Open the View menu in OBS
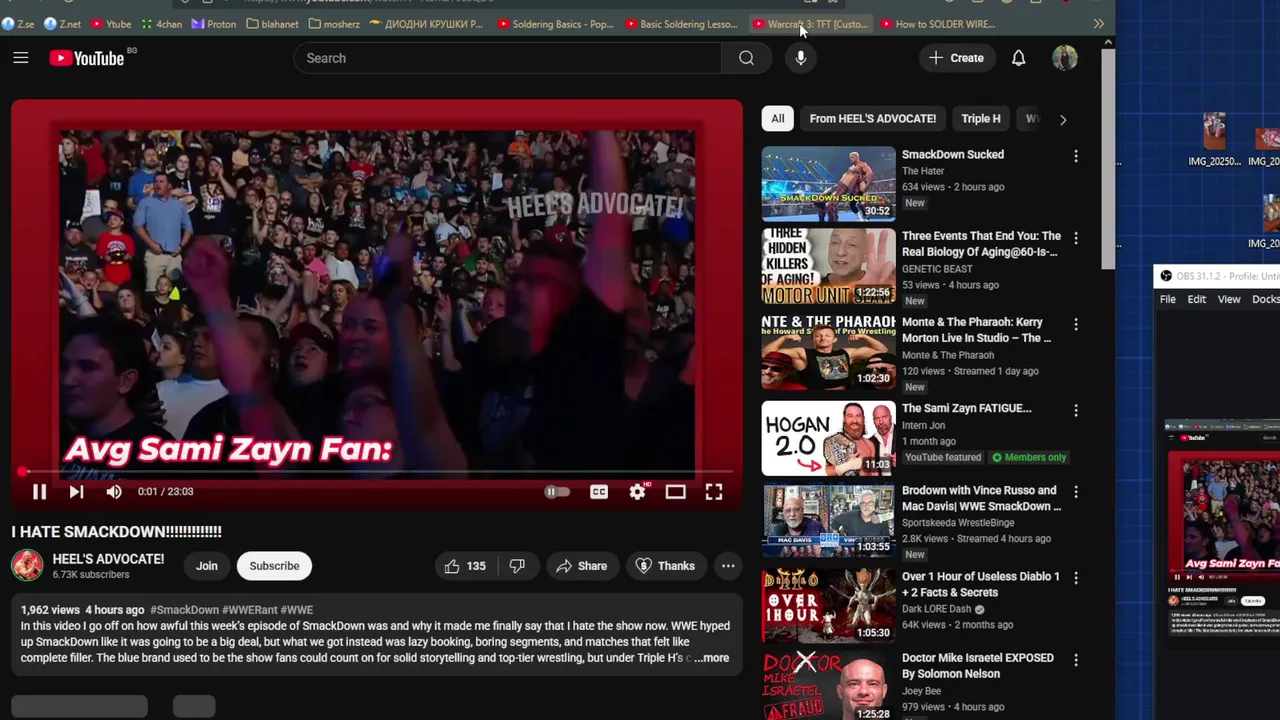Screen dimensions: 1280x720 [1229, 299]
